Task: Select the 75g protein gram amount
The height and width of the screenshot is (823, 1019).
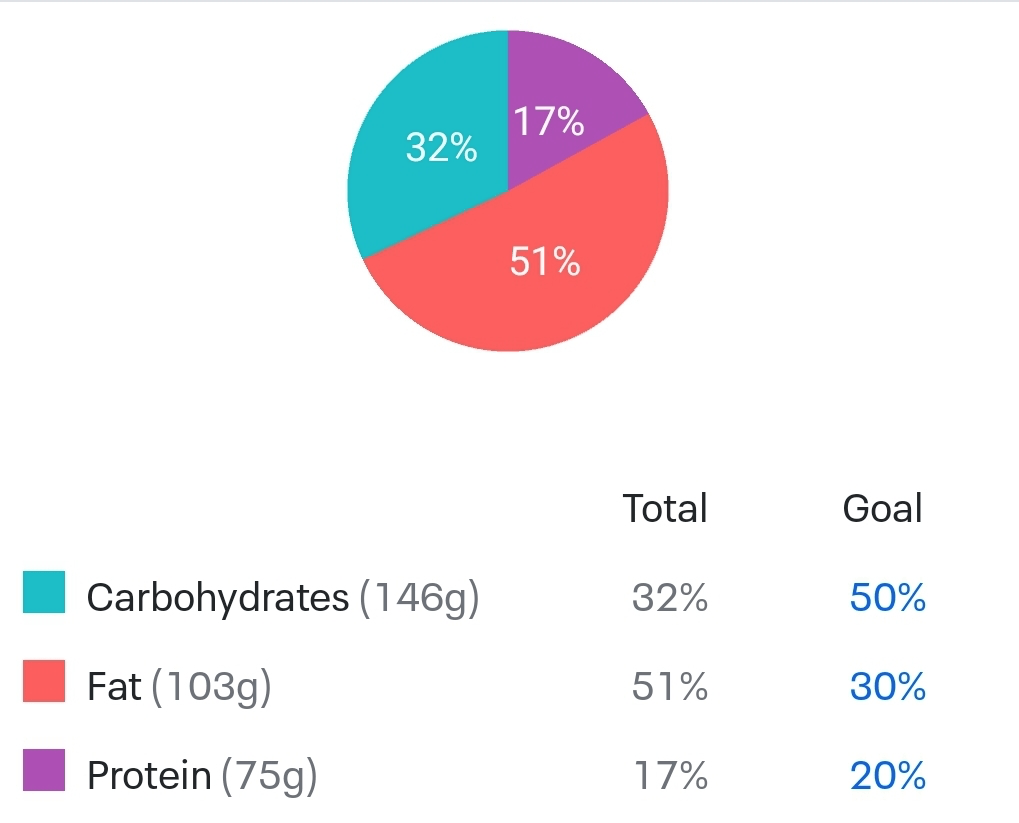Action: [x=269, y=776]
